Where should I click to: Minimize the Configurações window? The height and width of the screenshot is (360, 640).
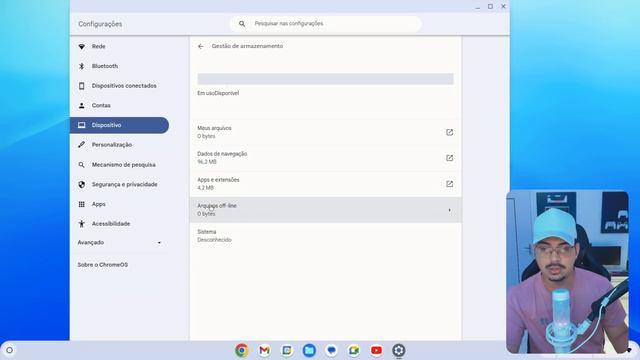click(478, 7)
